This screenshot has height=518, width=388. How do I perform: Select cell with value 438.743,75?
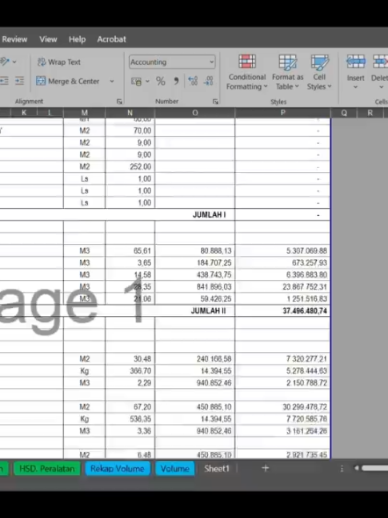195,275
